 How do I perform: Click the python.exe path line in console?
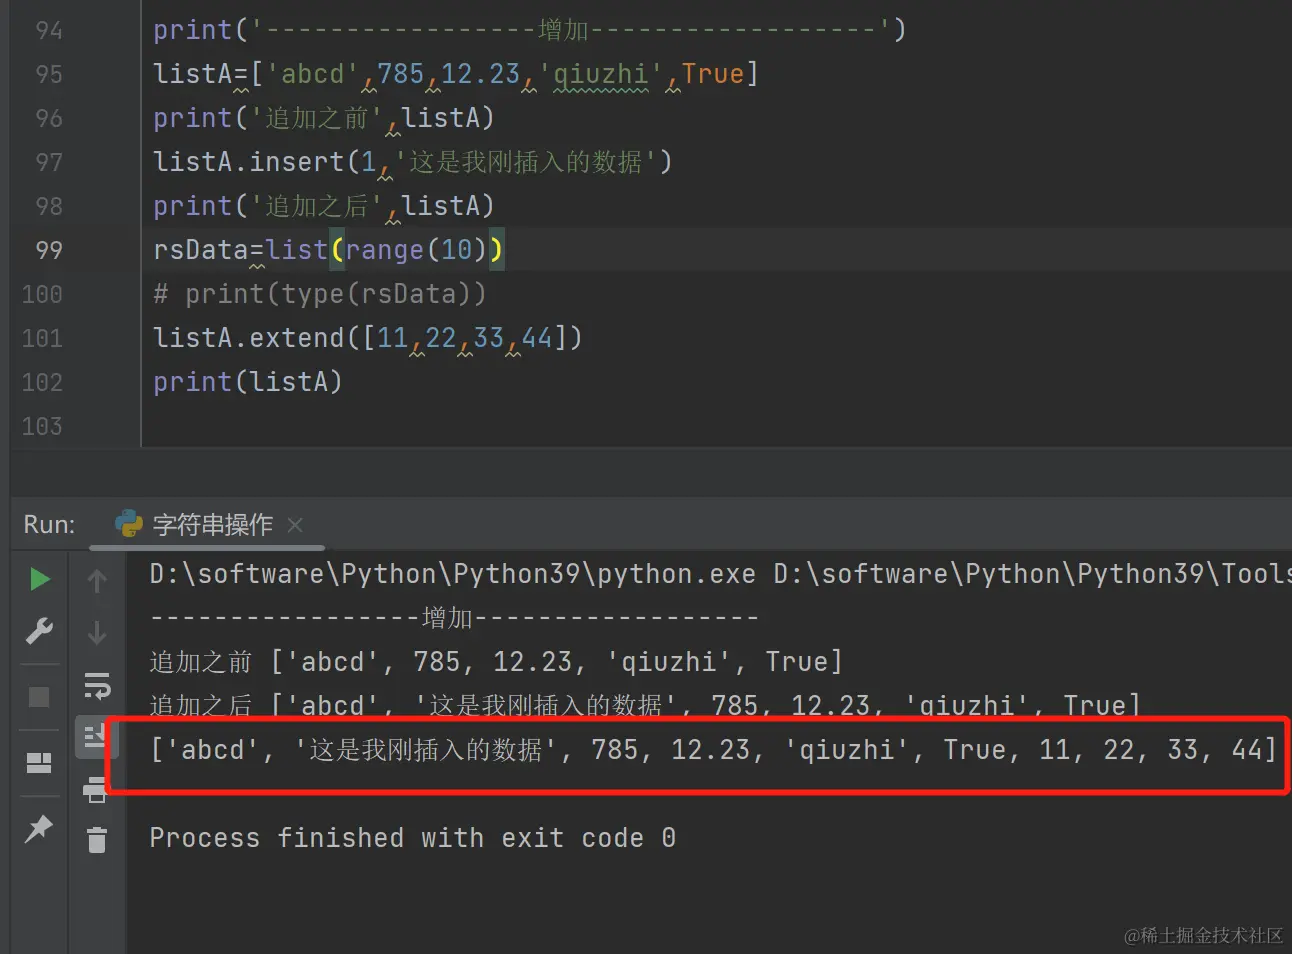pyautogui.click(x=720, y=574)
